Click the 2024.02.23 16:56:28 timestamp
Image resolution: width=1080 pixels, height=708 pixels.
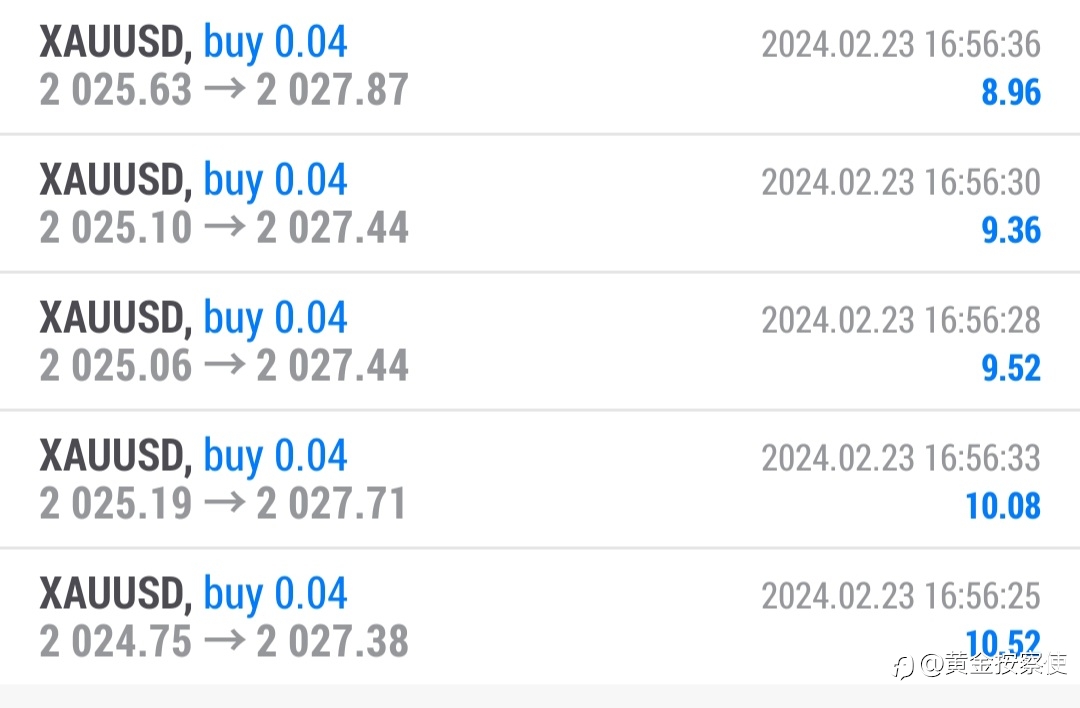coord(901,320)
